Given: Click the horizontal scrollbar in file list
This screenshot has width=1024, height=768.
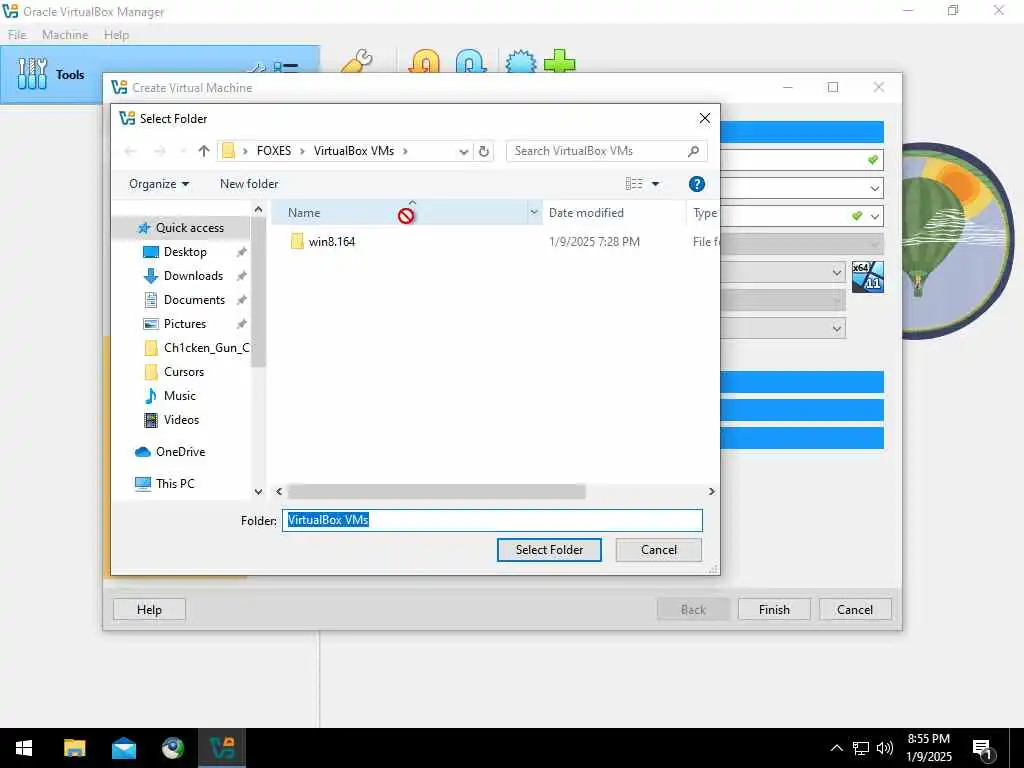Looking at the screenshot, I should [x=436, y=492].
